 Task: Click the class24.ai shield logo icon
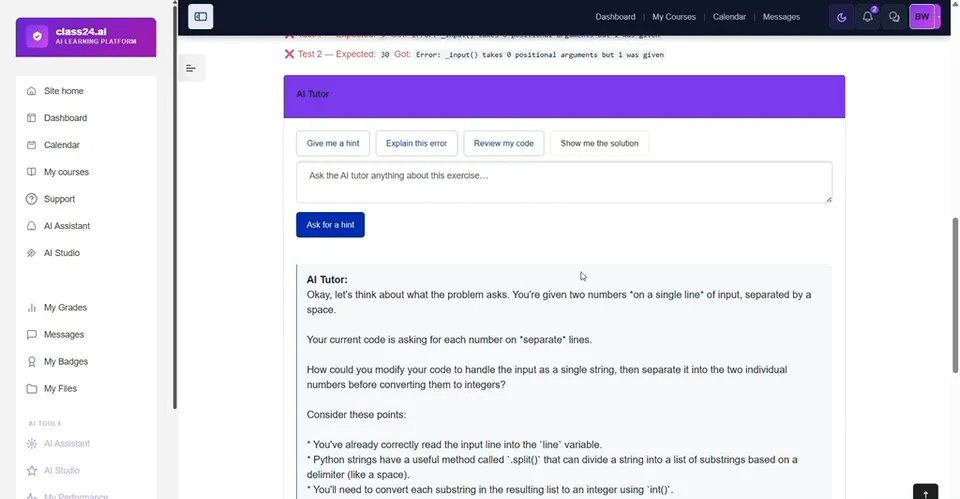pos(37,37)
